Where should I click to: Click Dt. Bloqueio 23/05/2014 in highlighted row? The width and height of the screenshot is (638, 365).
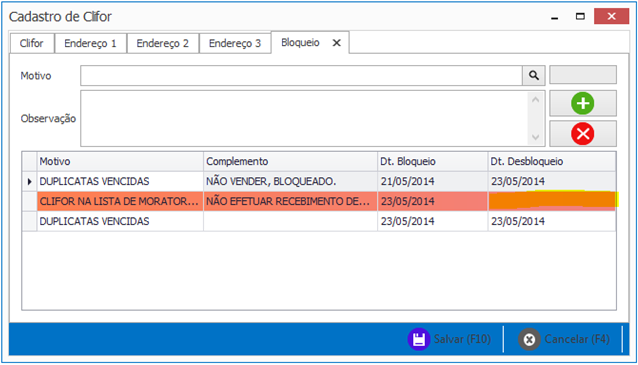pyautogui.click(x=433, y=201)
